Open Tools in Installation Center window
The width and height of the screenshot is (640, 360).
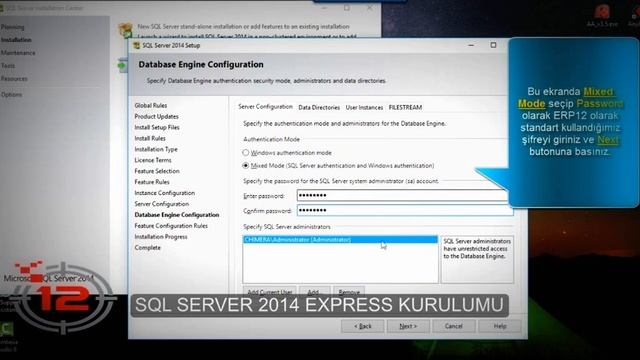8,65
